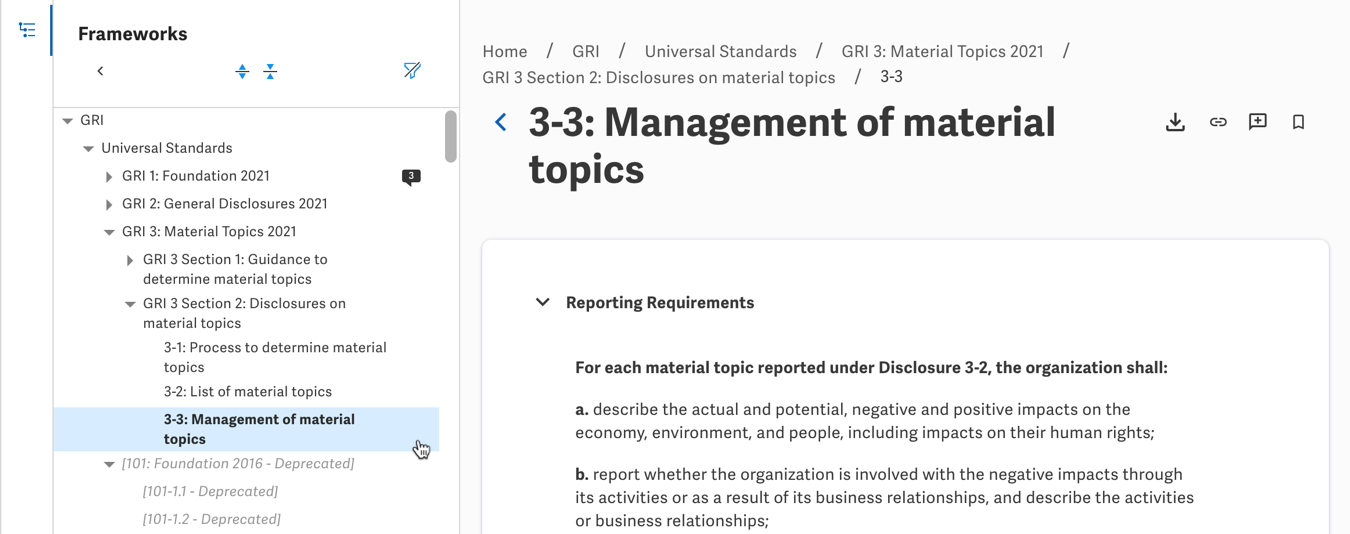Go to GRI 3: Material Topics 2021 breadcrumb
The width and height of the screenshot is (1350, 534).
tap(943, 51)
